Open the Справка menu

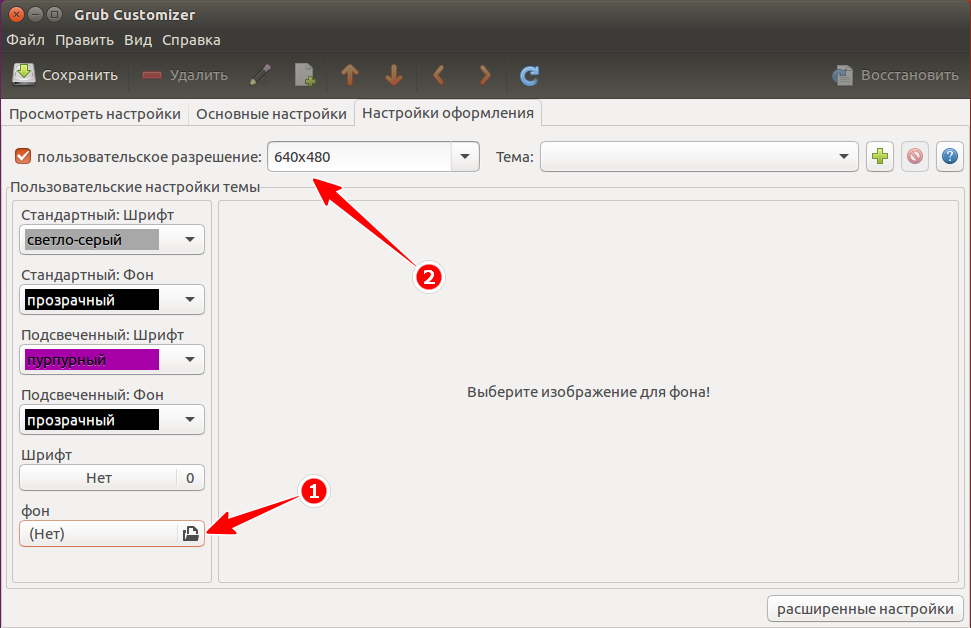(x=191, y=40)
